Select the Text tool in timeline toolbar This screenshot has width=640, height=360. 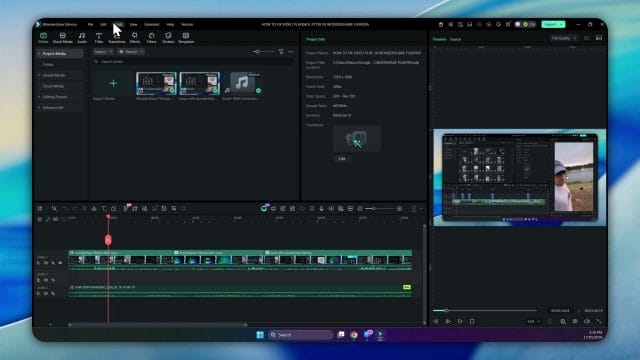click(104, 209)
